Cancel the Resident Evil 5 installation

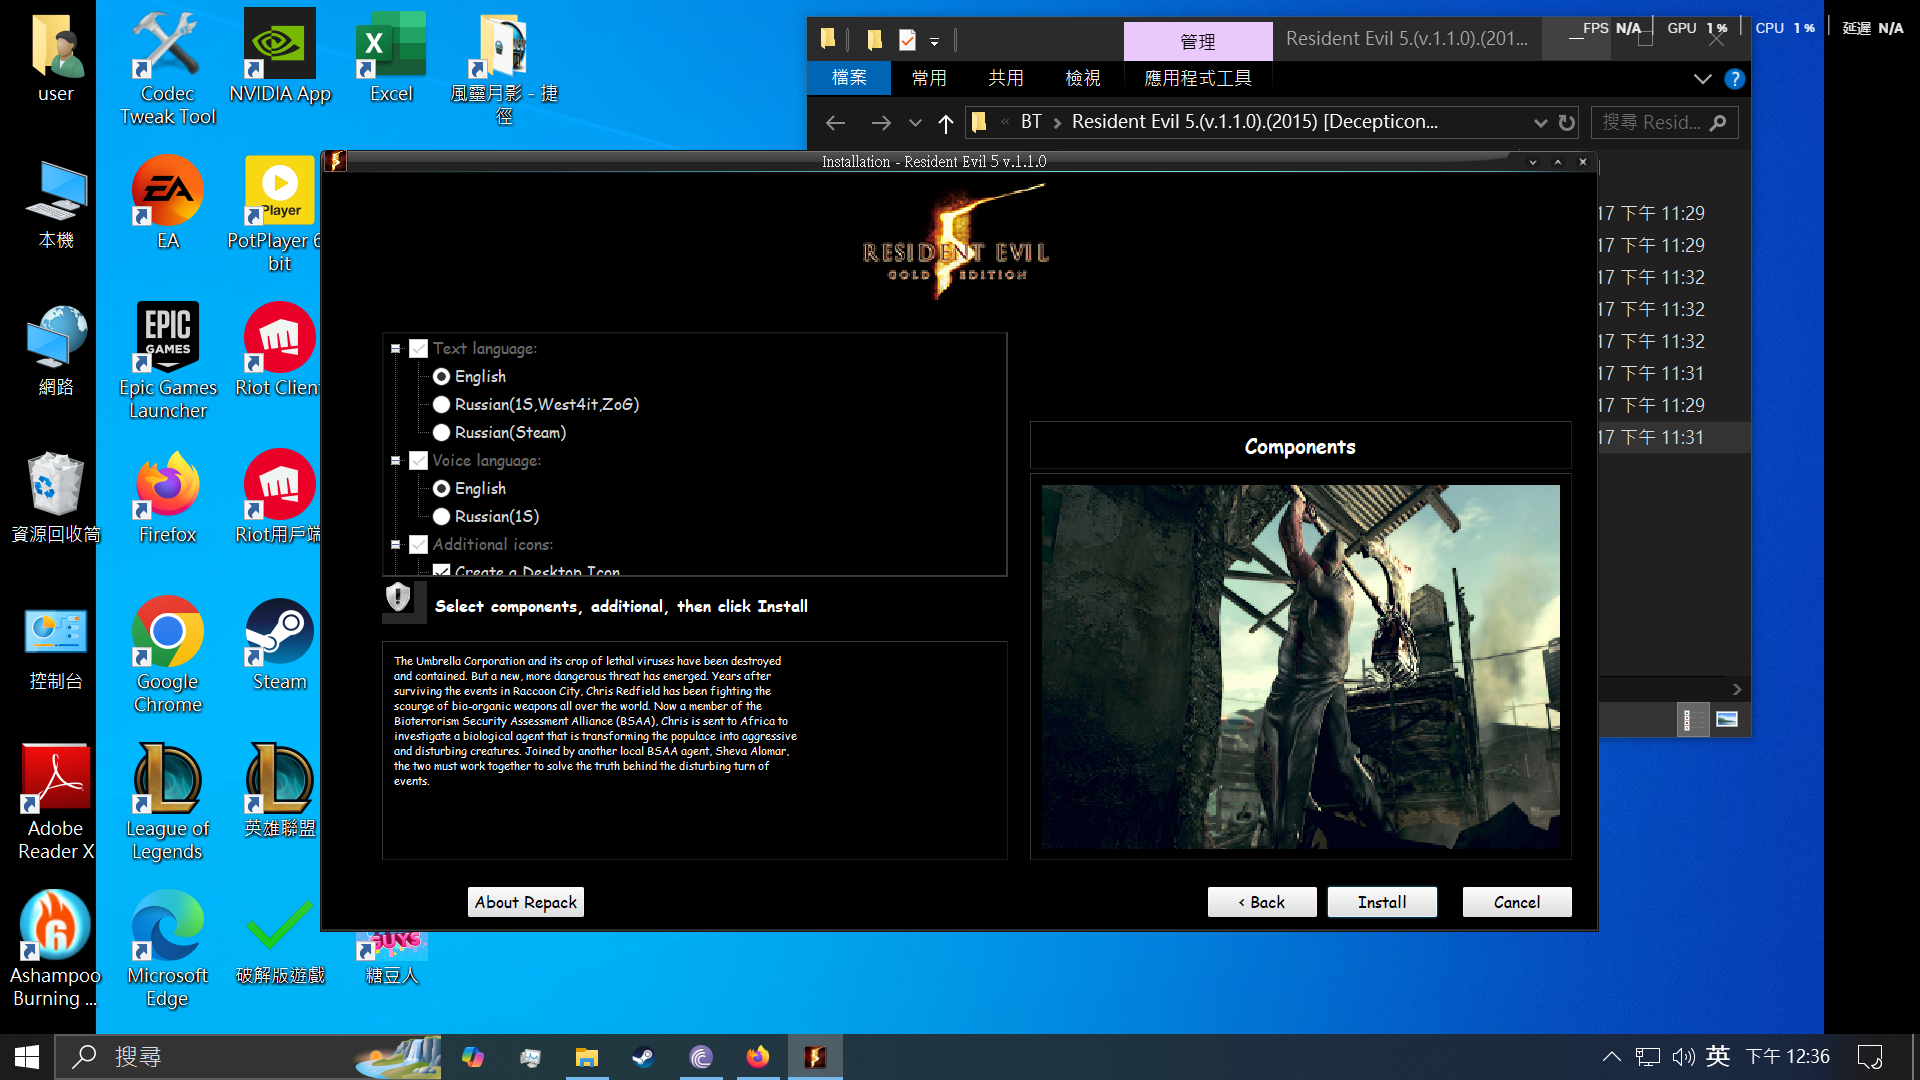[x=1517, y=902]
